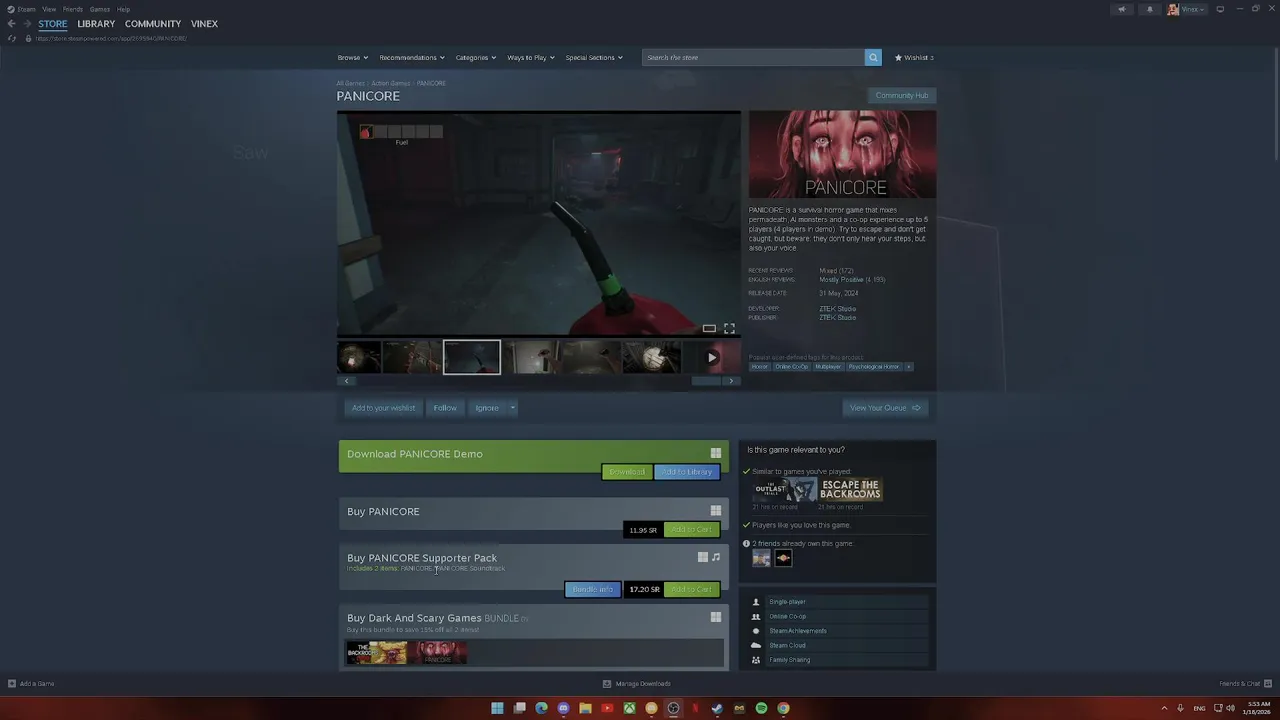
Task: Switch to the COMMUNITY tab
Action: (153, 24)
